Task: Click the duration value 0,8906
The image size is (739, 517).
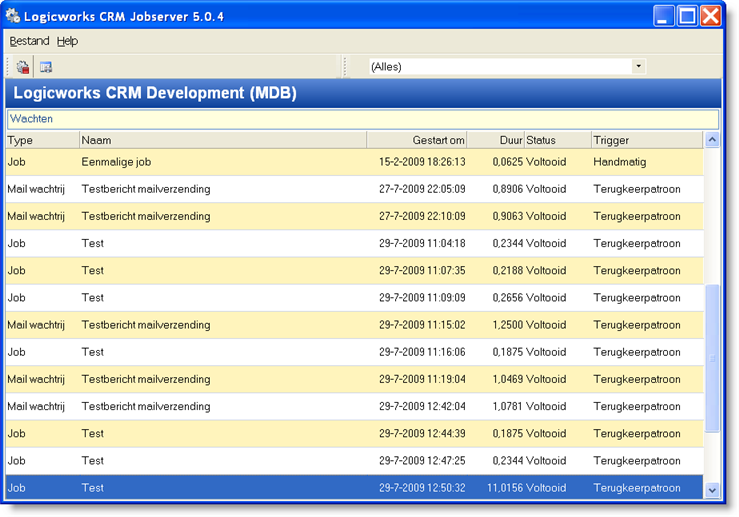Action: (508, 189)
